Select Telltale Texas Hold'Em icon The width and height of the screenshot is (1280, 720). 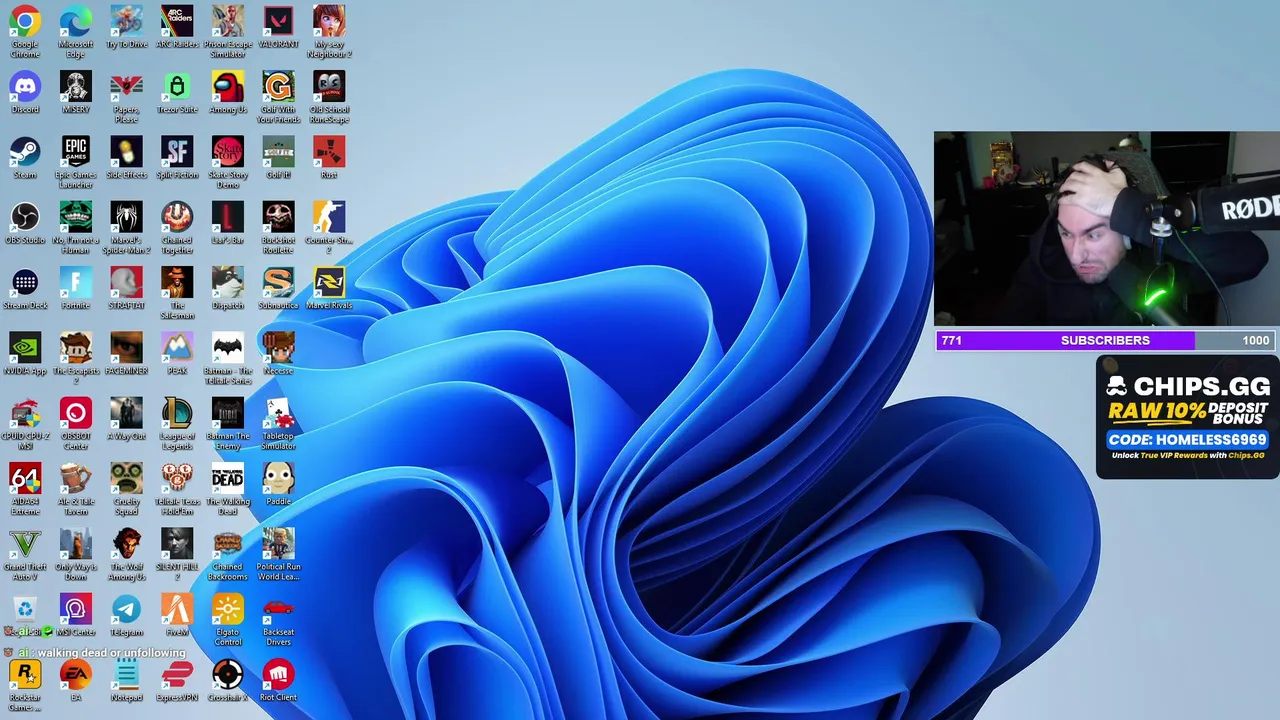pyautogui.click(x=177, y=478)
